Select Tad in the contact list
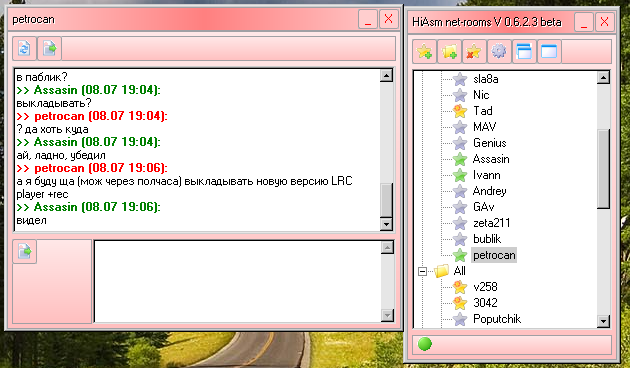 click(483, 111)
